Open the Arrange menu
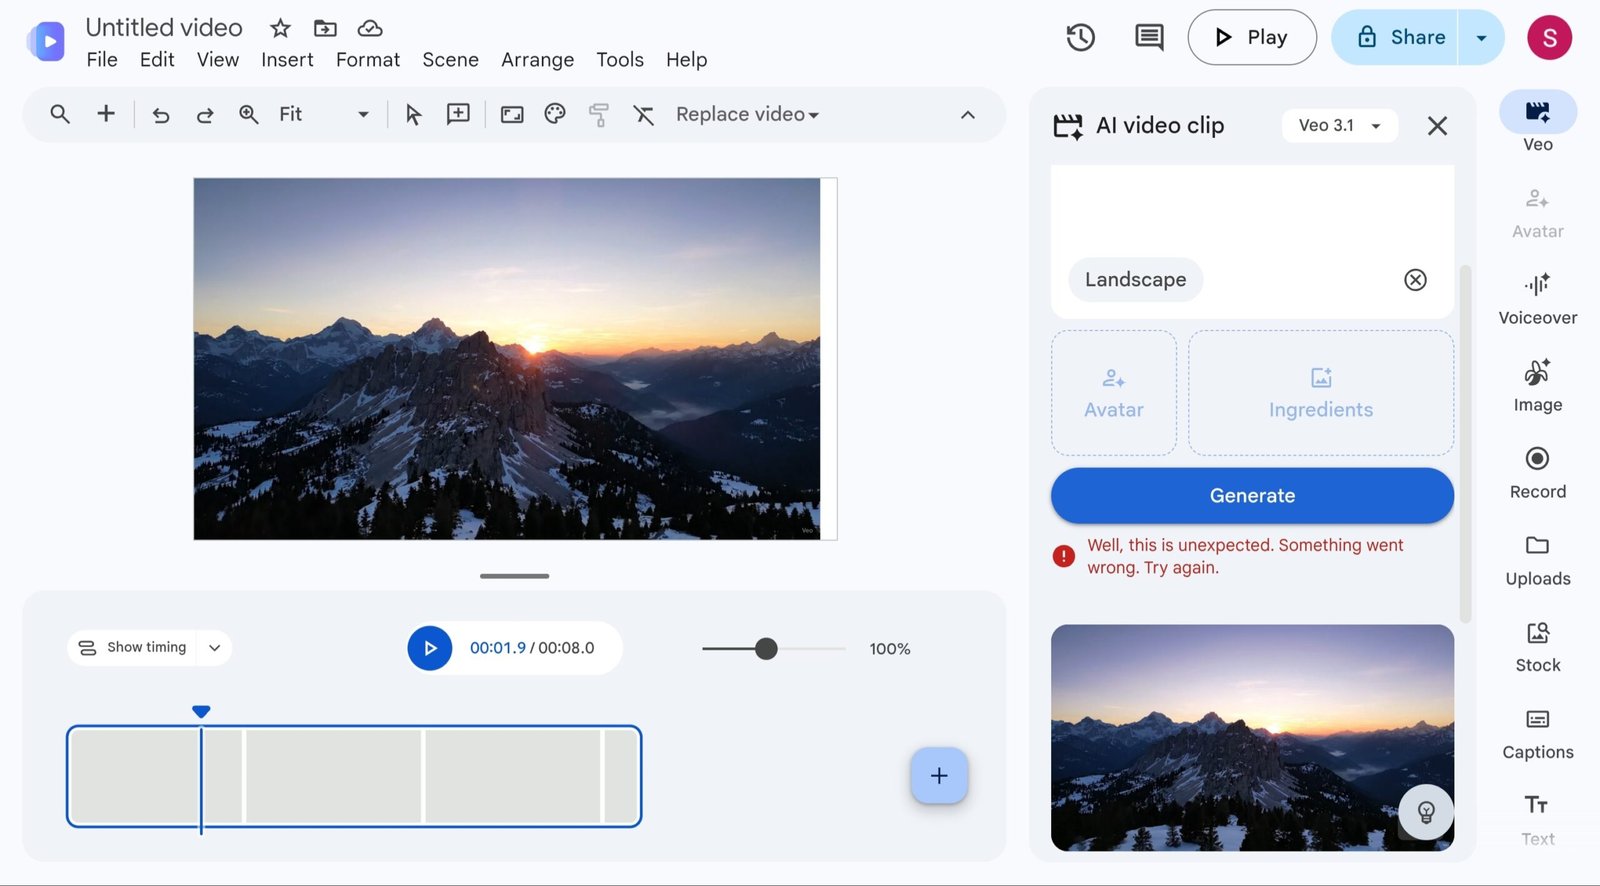This screenshot has height=886, width=1600. (x=537, y=60)
